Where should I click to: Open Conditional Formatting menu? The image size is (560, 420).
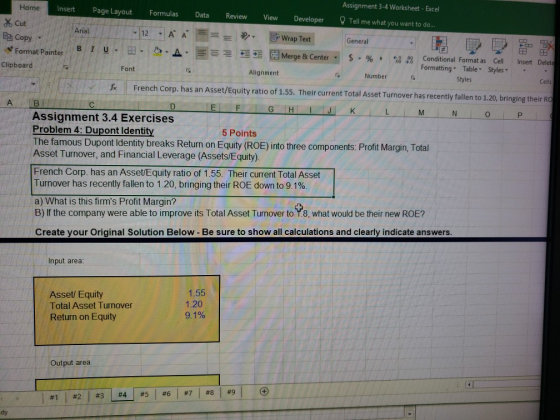438,54
